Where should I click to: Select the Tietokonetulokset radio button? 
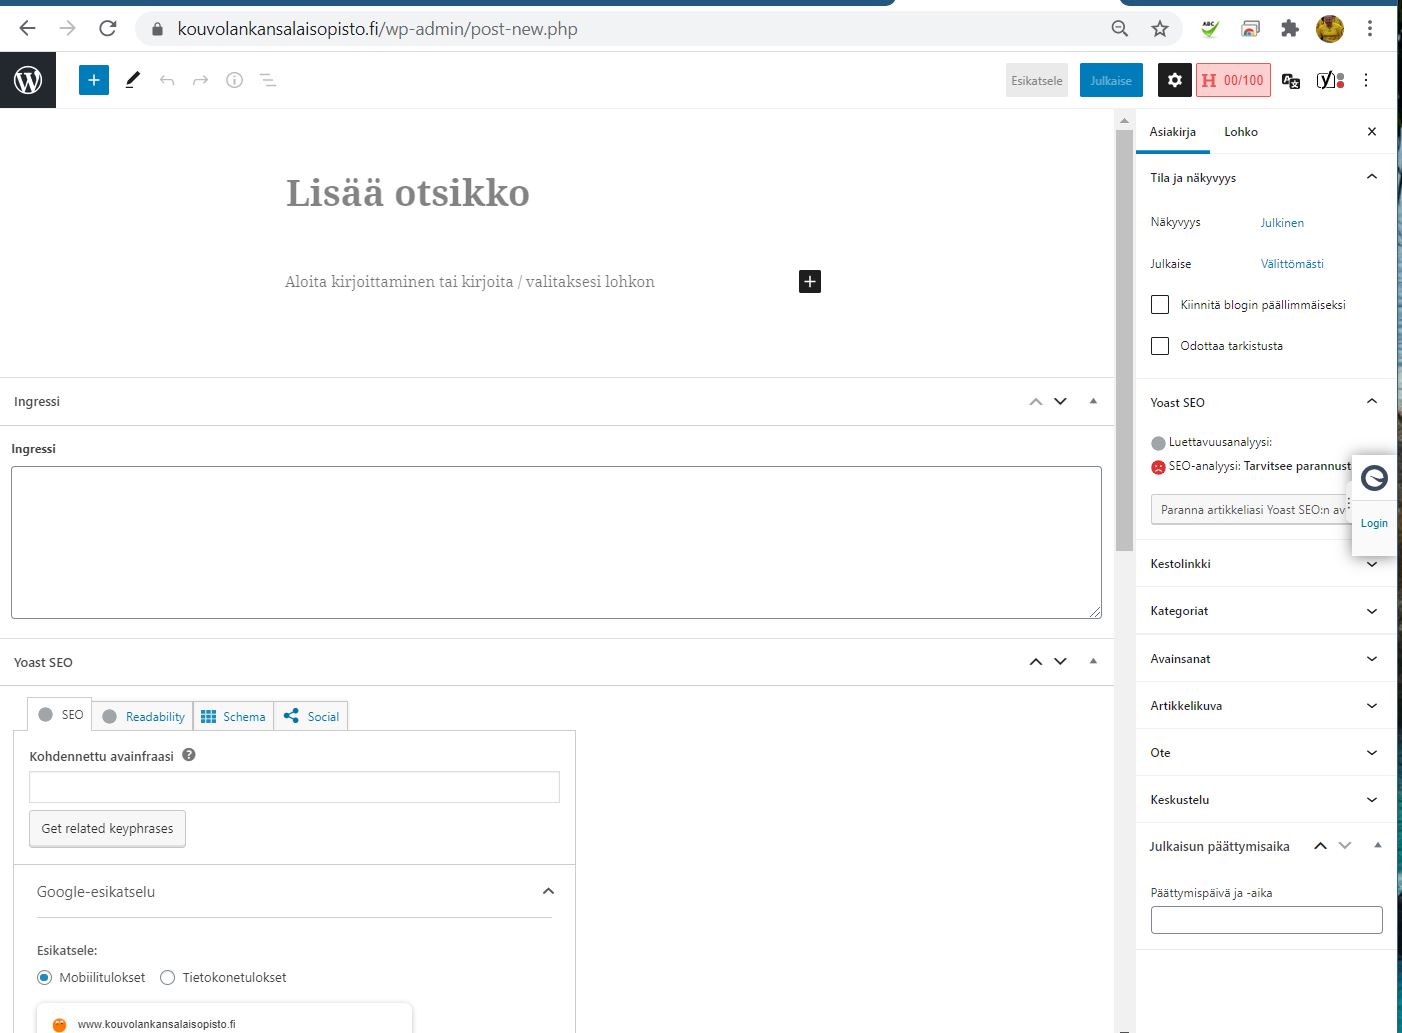168,978
